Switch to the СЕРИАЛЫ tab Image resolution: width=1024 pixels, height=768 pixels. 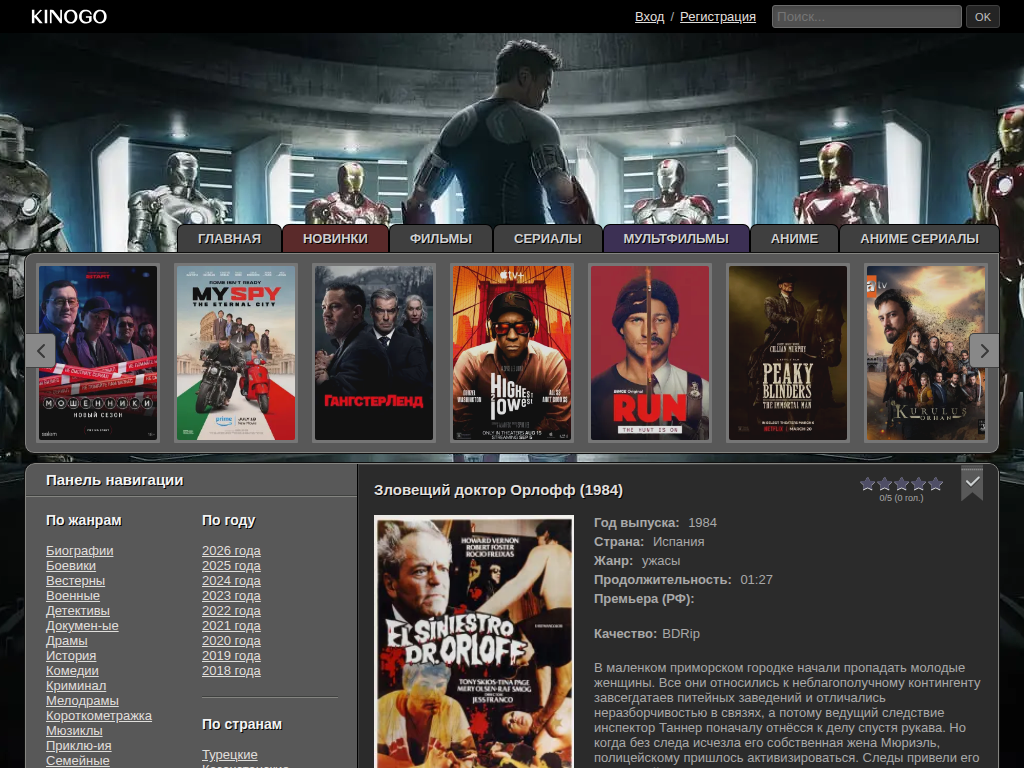click(547, 239)
